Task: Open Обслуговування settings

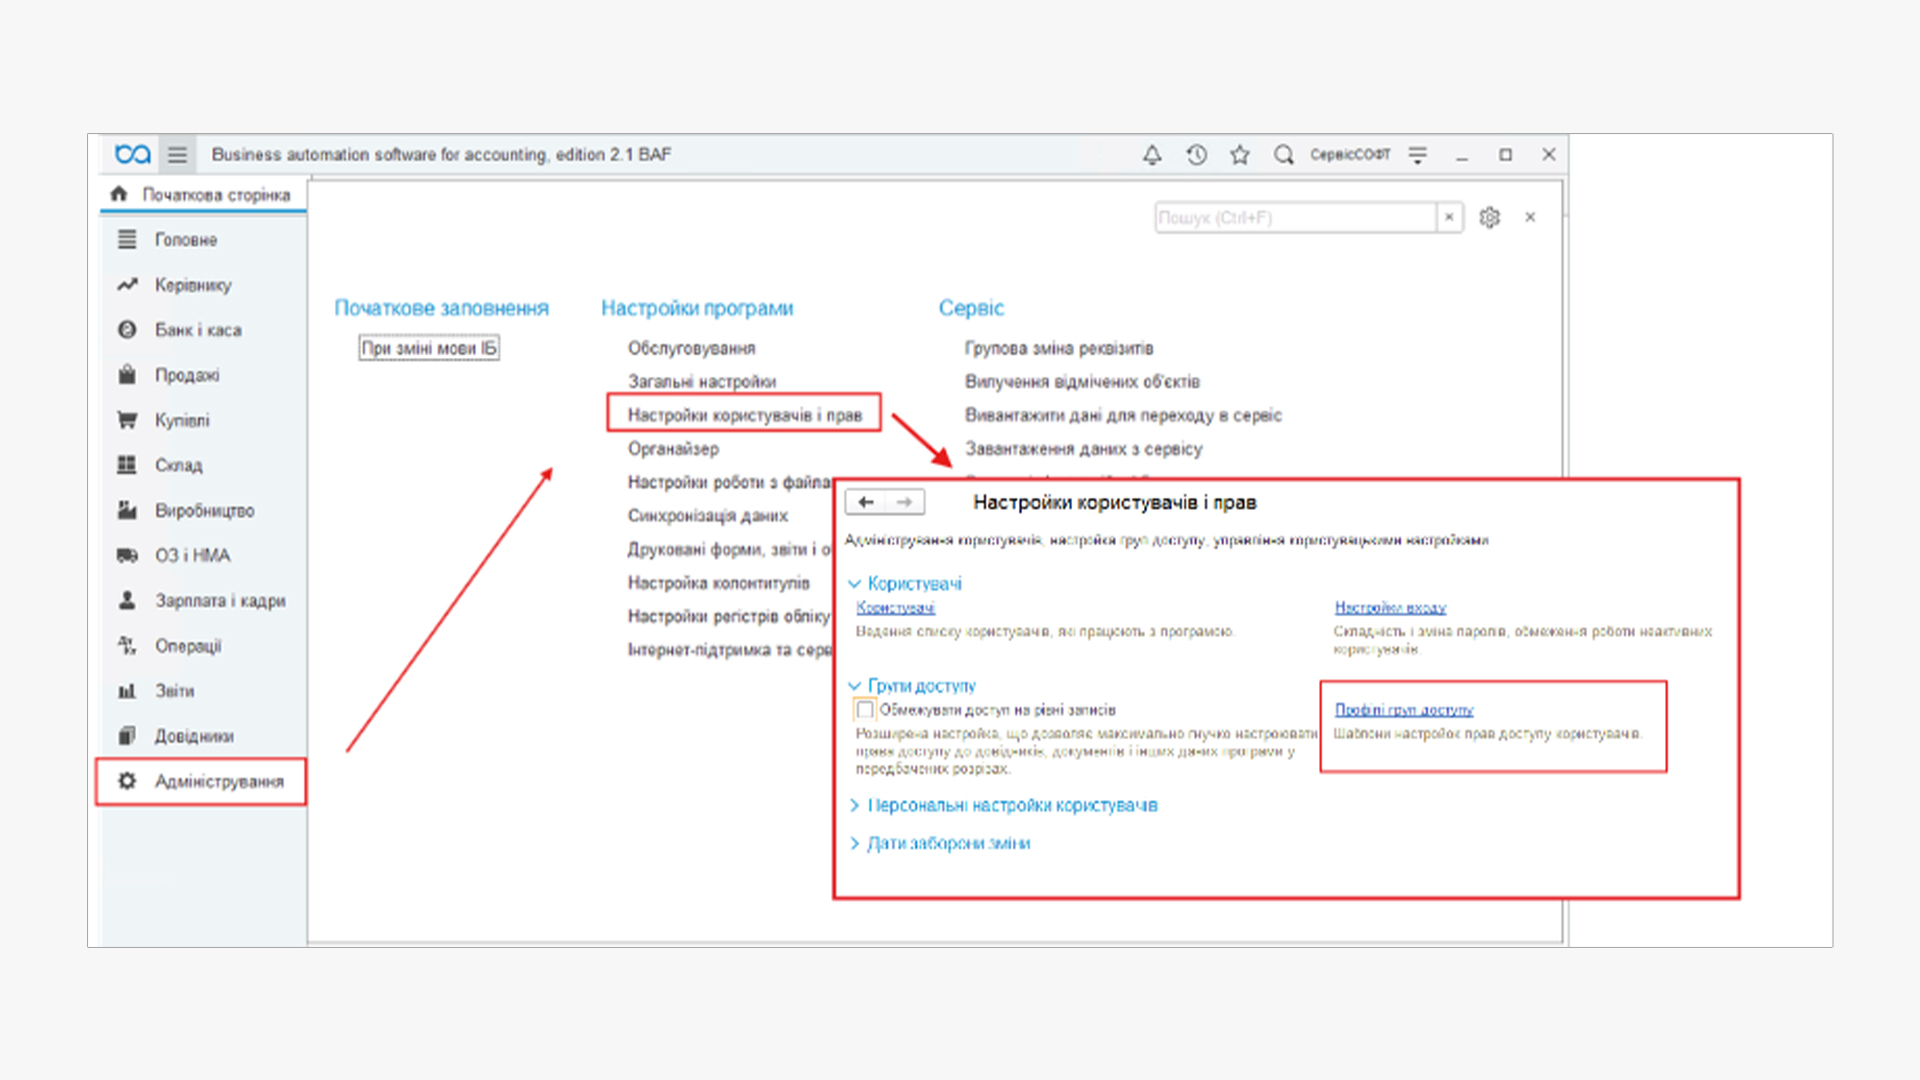Action: point(691,348)
